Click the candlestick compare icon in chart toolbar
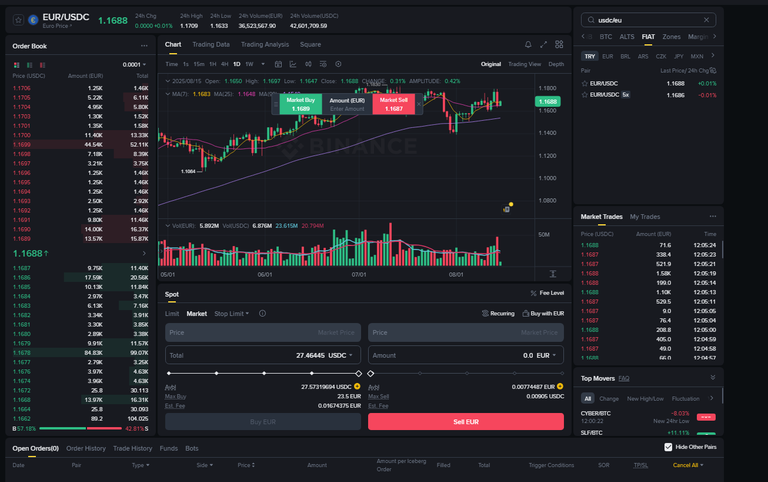Viewport: 768px width, 482px height. tap(308, 64)
